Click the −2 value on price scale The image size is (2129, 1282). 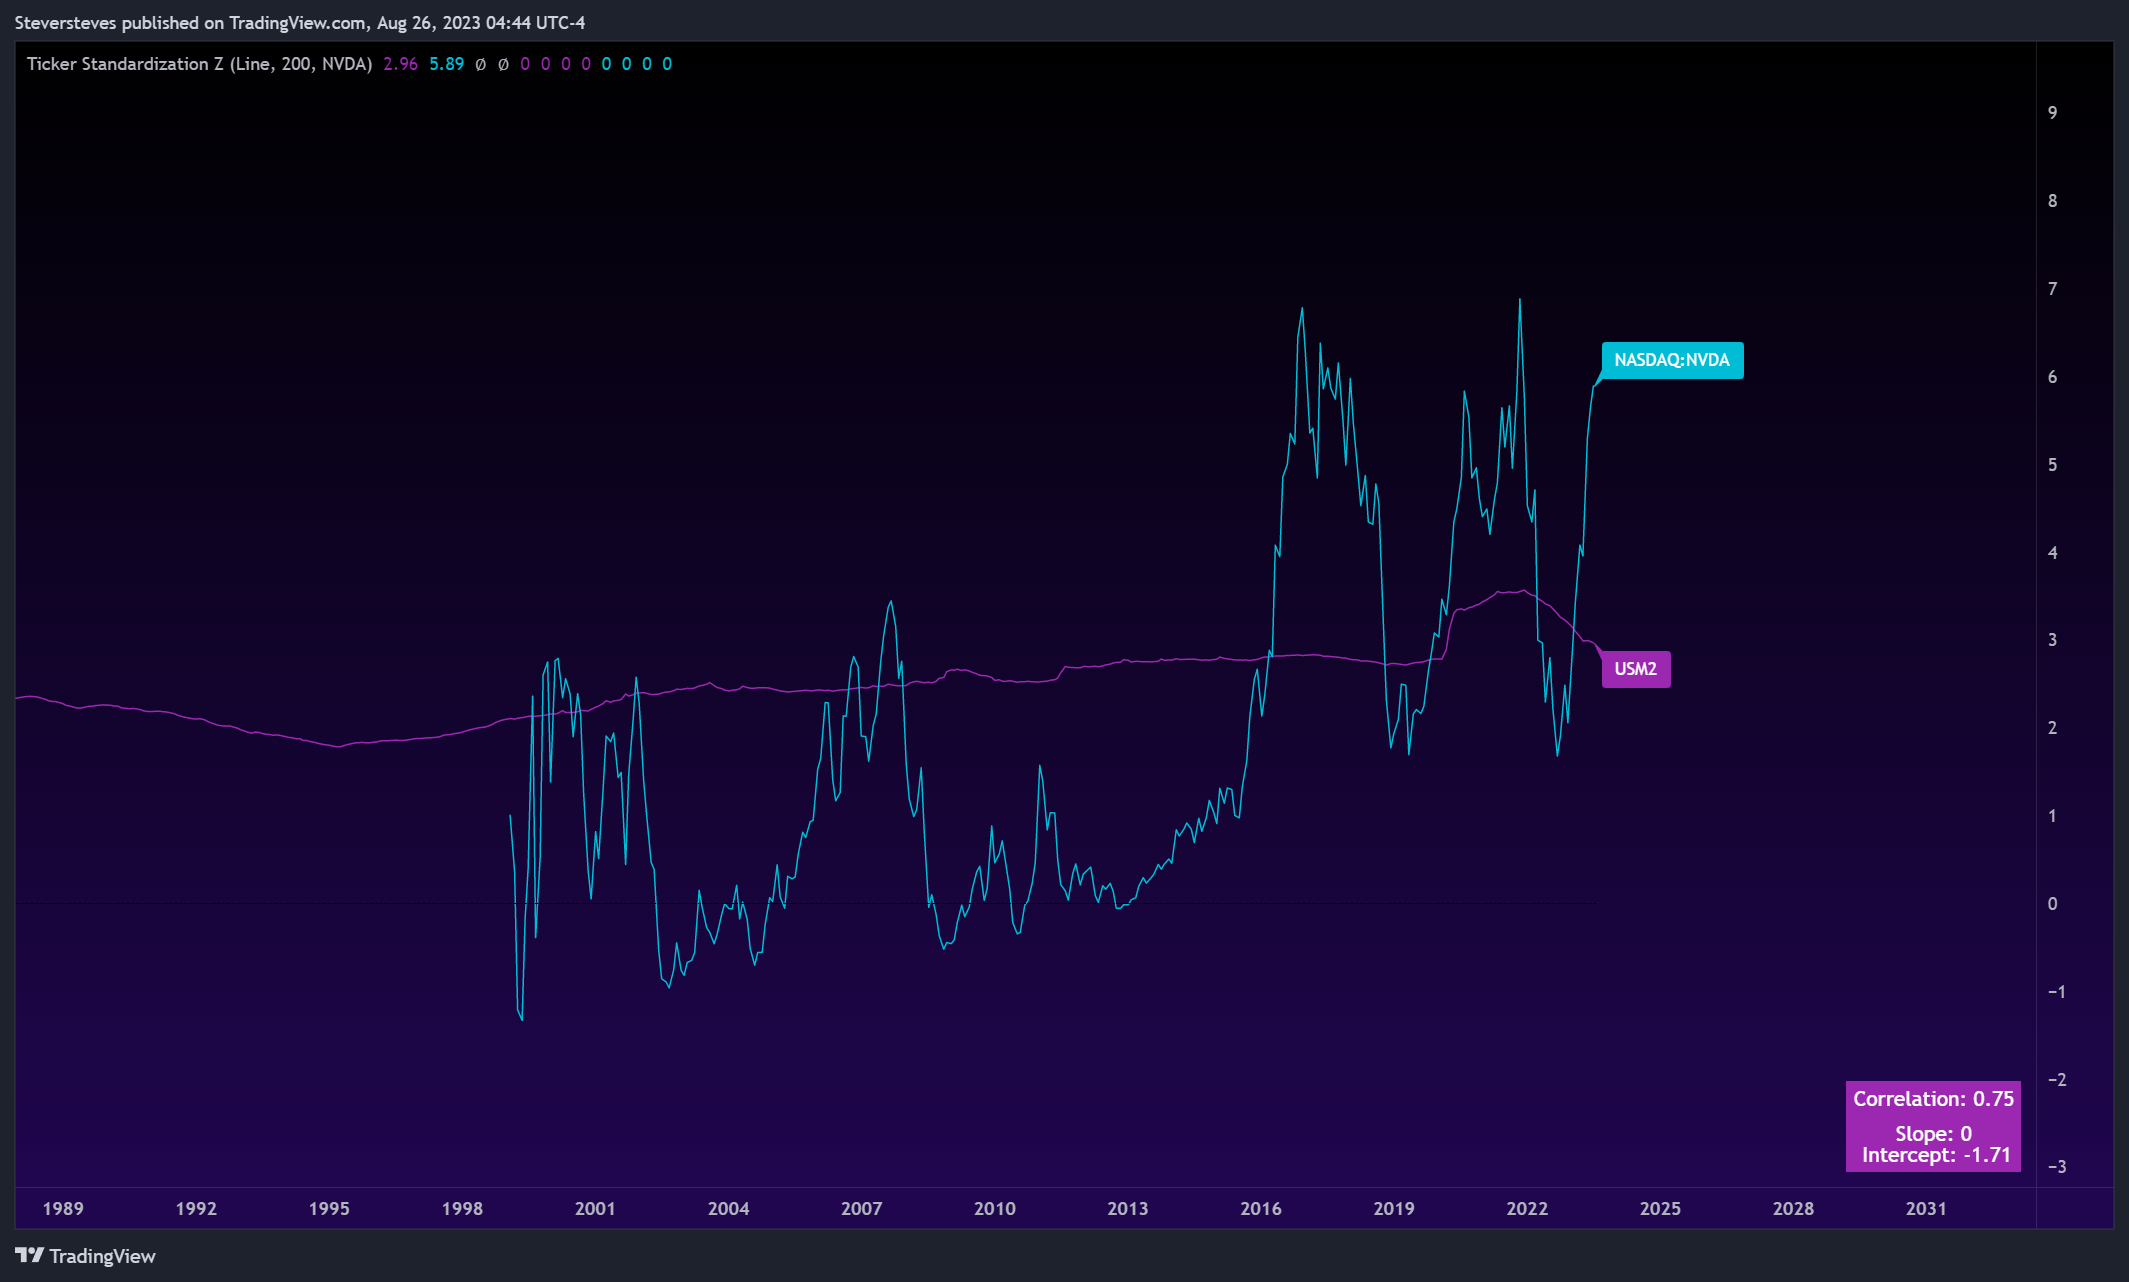[x=2056, y=1080]
